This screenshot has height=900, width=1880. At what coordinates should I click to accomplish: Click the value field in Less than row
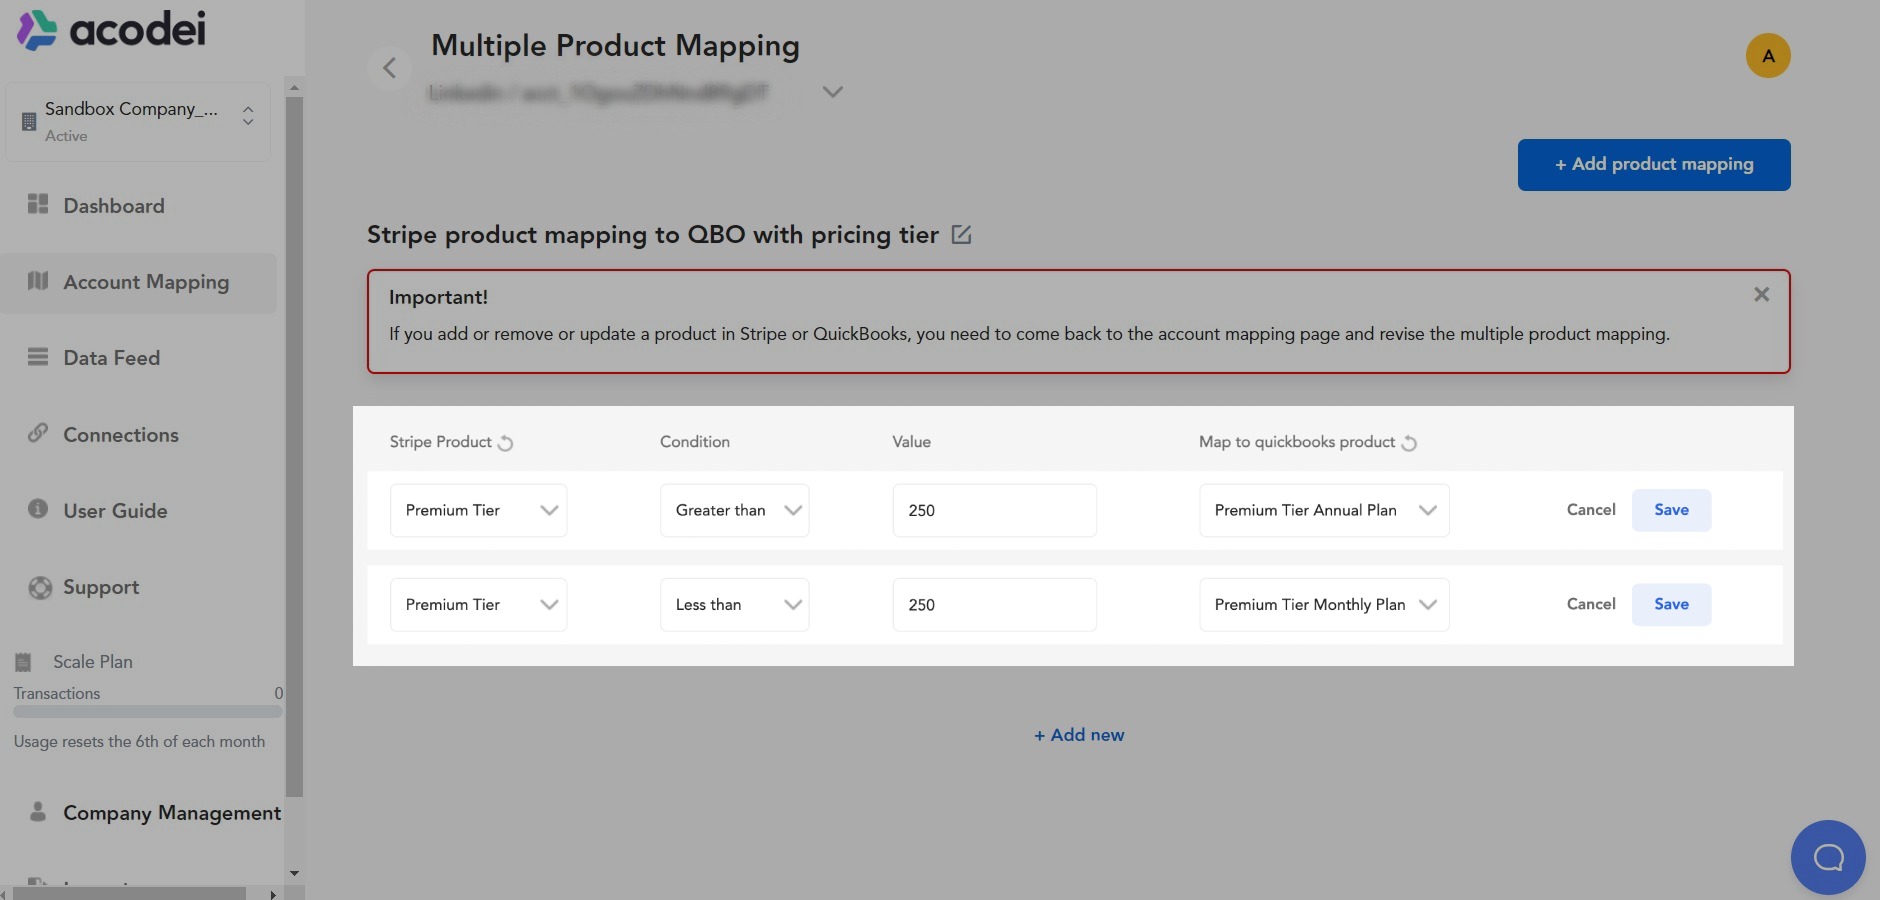pyautogui.click(x=994, y=605)
